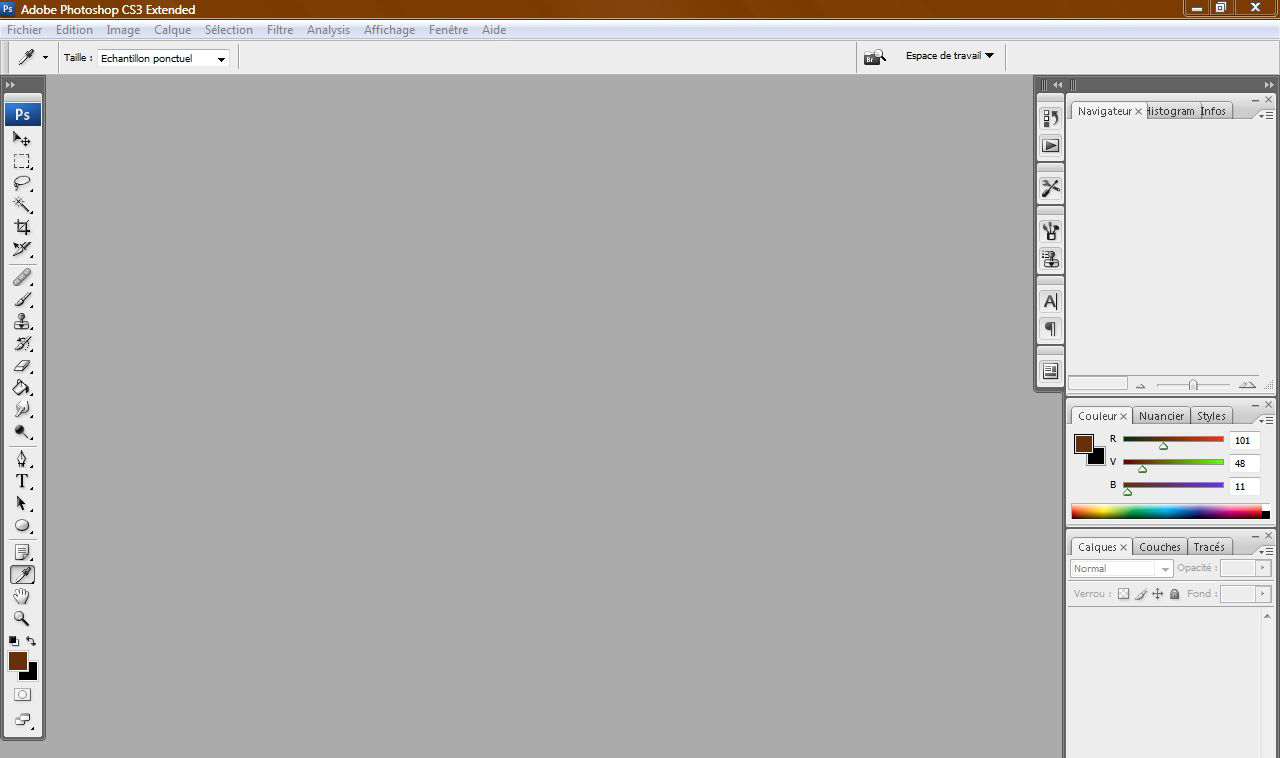
Task: Select the Blur/Smudge tool
Action: tap(22, 410)
